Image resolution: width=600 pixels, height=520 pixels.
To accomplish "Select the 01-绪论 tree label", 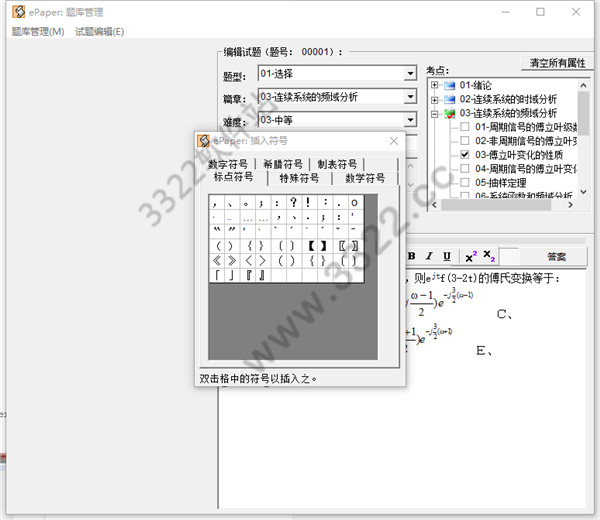I will [475, 85].
